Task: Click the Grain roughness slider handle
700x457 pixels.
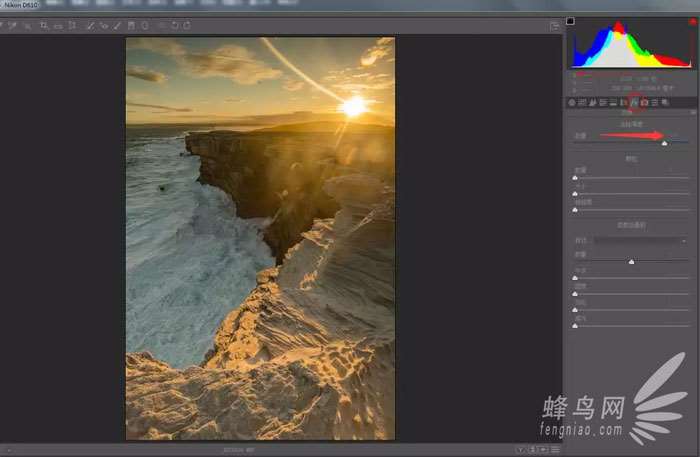Action: [575, 210]
